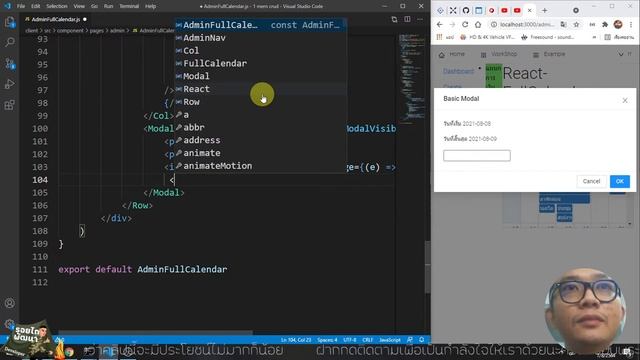
Task: Bookmark this page with star icon
Action: (576, 24)
